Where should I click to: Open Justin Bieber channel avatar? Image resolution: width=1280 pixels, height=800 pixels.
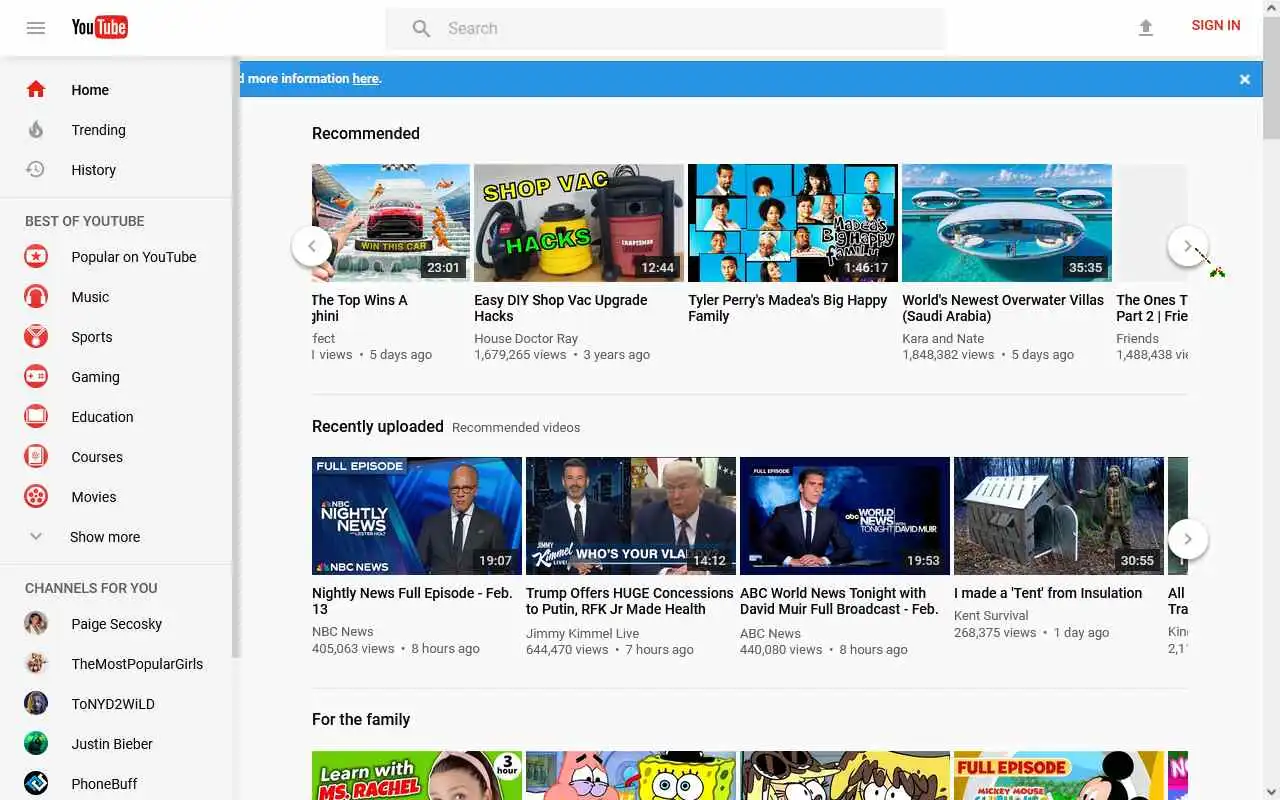click(36, 744)
